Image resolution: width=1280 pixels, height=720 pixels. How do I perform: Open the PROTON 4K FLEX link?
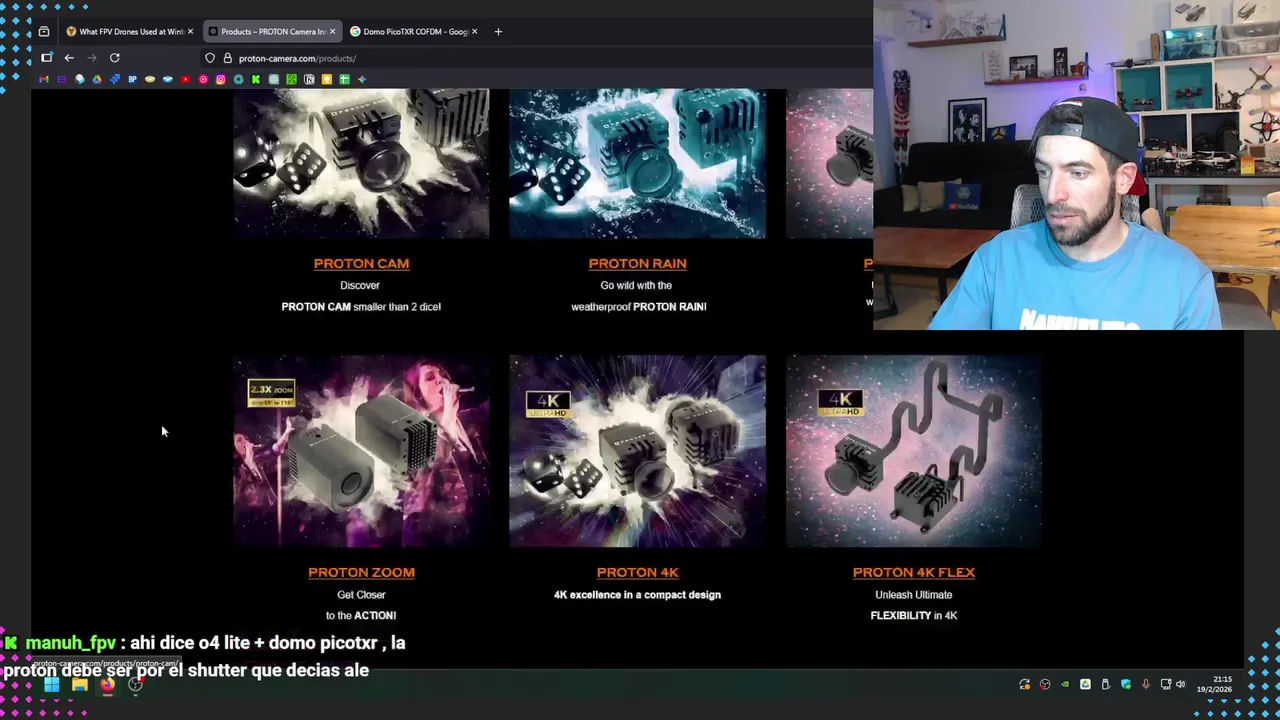click(913, 572)
